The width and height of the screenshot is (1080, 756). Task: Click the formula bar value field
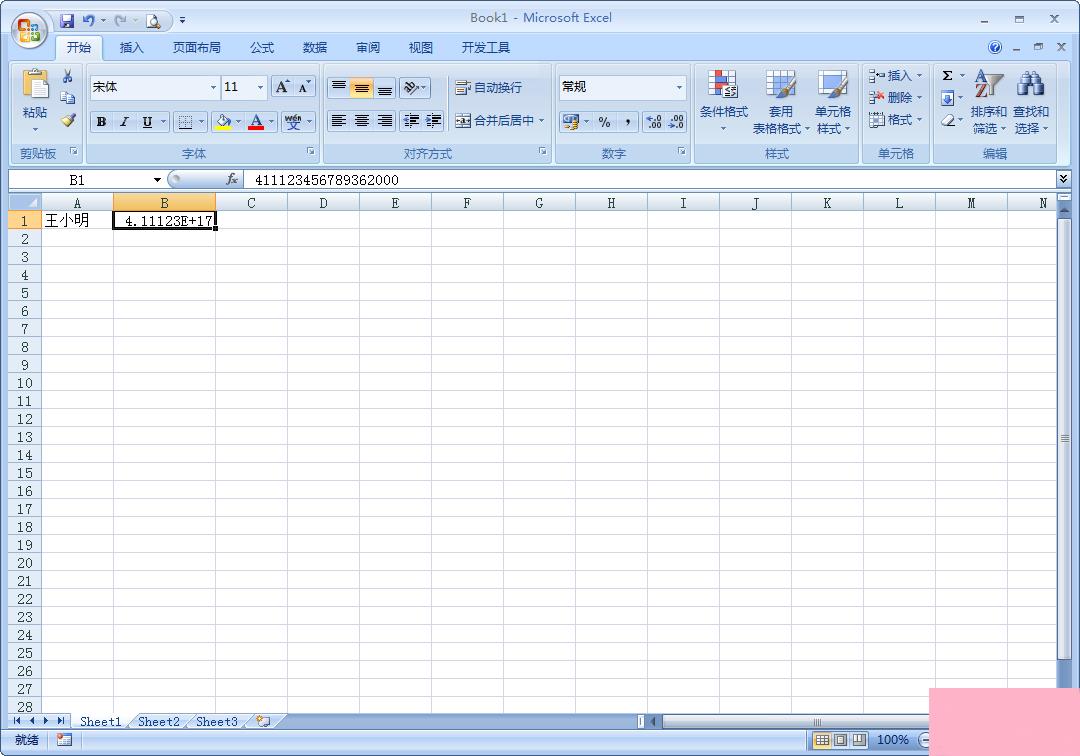point(650,180)
